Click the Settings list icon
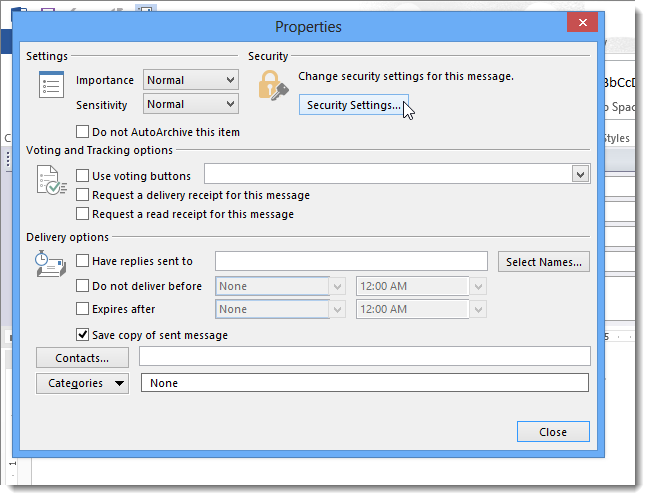The height and width of the screenshot is (500, 650). [x=51, y=85]
